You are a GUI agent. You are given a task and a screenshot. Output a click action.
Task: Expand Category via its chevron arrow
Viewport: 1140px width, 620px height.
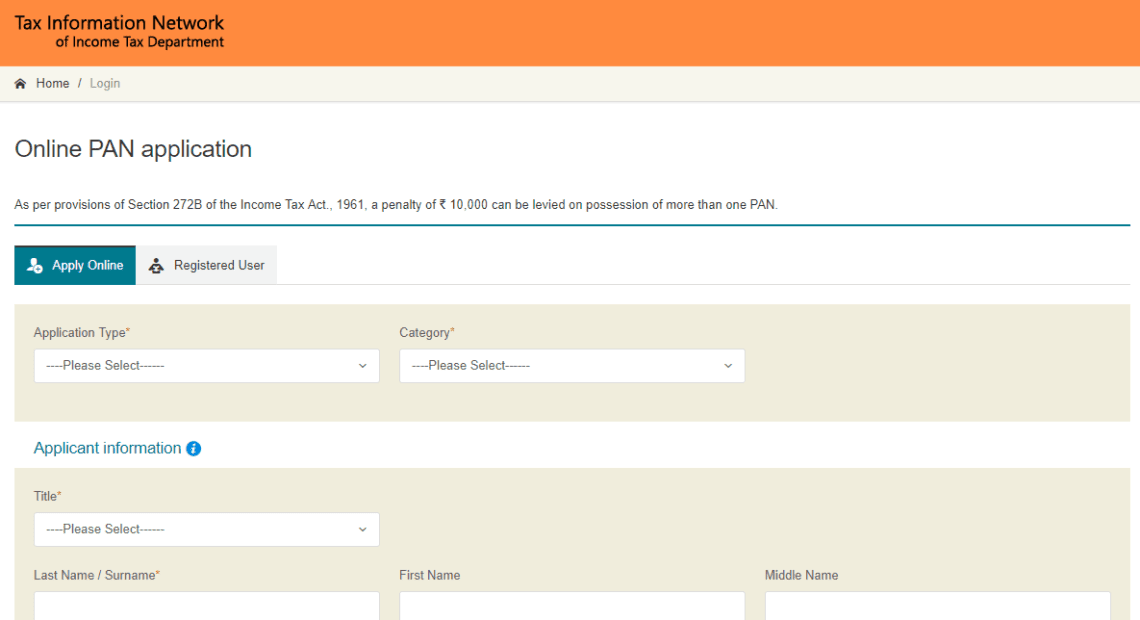point(727,365)
